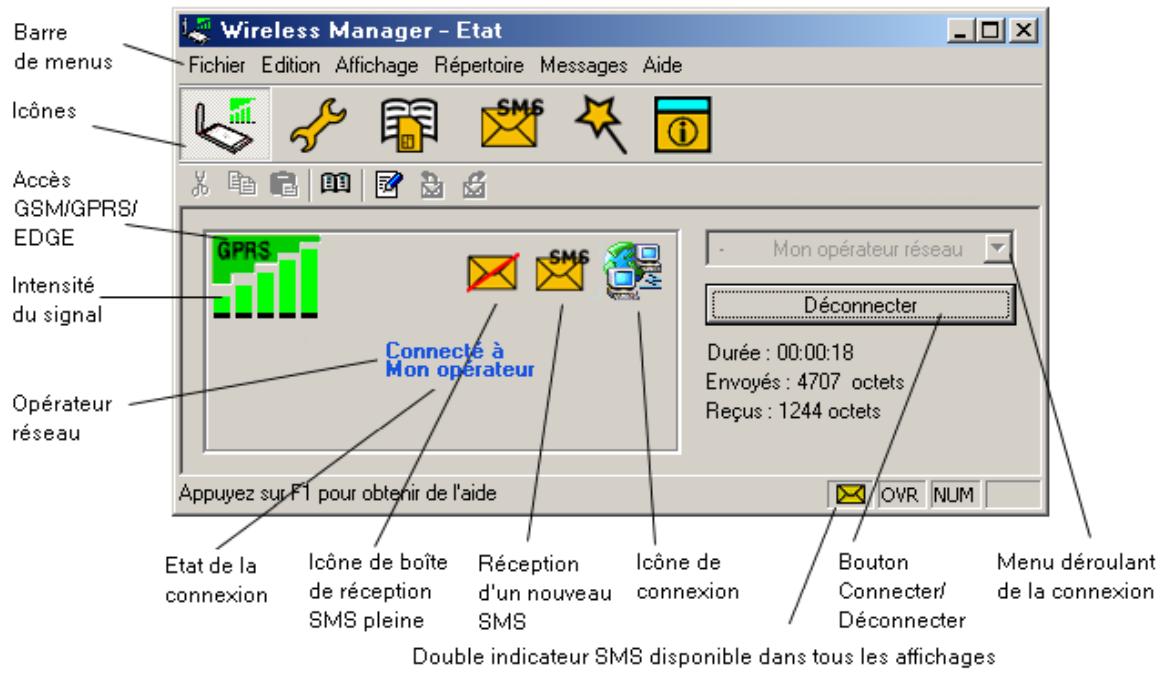The width and height of the screenshot is (1162, 673).
Task: Click the new SMS received envelope icon
Action: 562,270
